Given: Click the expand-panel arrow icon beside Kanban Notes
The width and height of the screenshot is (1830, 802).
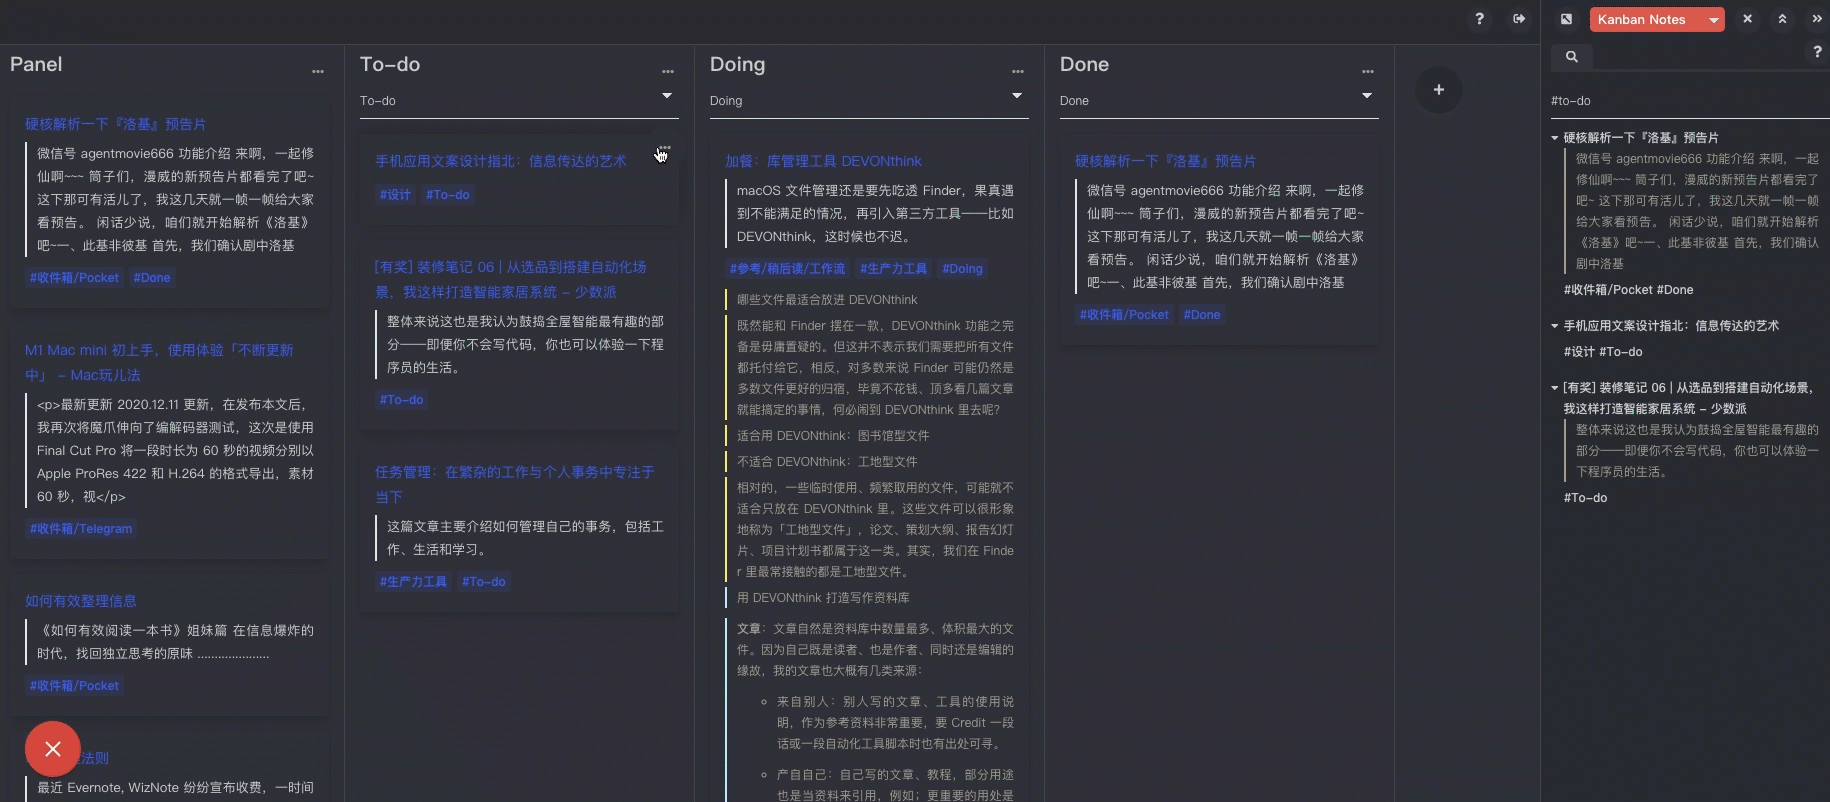Looking at the screenshot, I should pos(1566,19).
